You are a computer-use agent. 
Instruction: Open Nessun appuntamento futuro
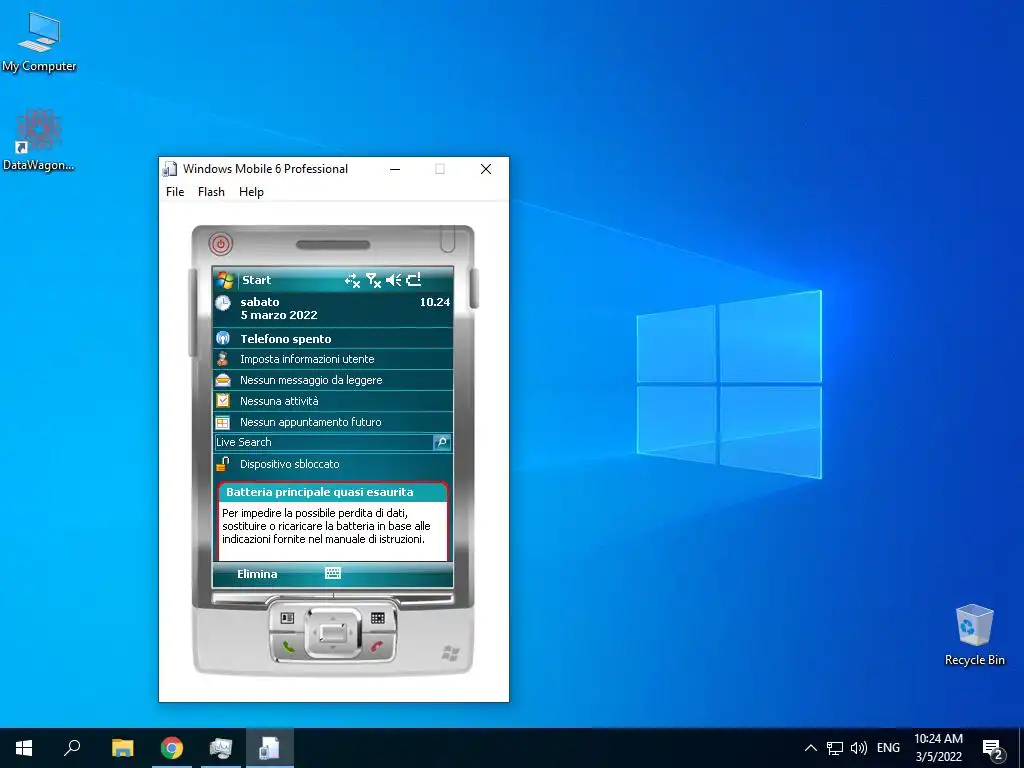click(310, 422)
